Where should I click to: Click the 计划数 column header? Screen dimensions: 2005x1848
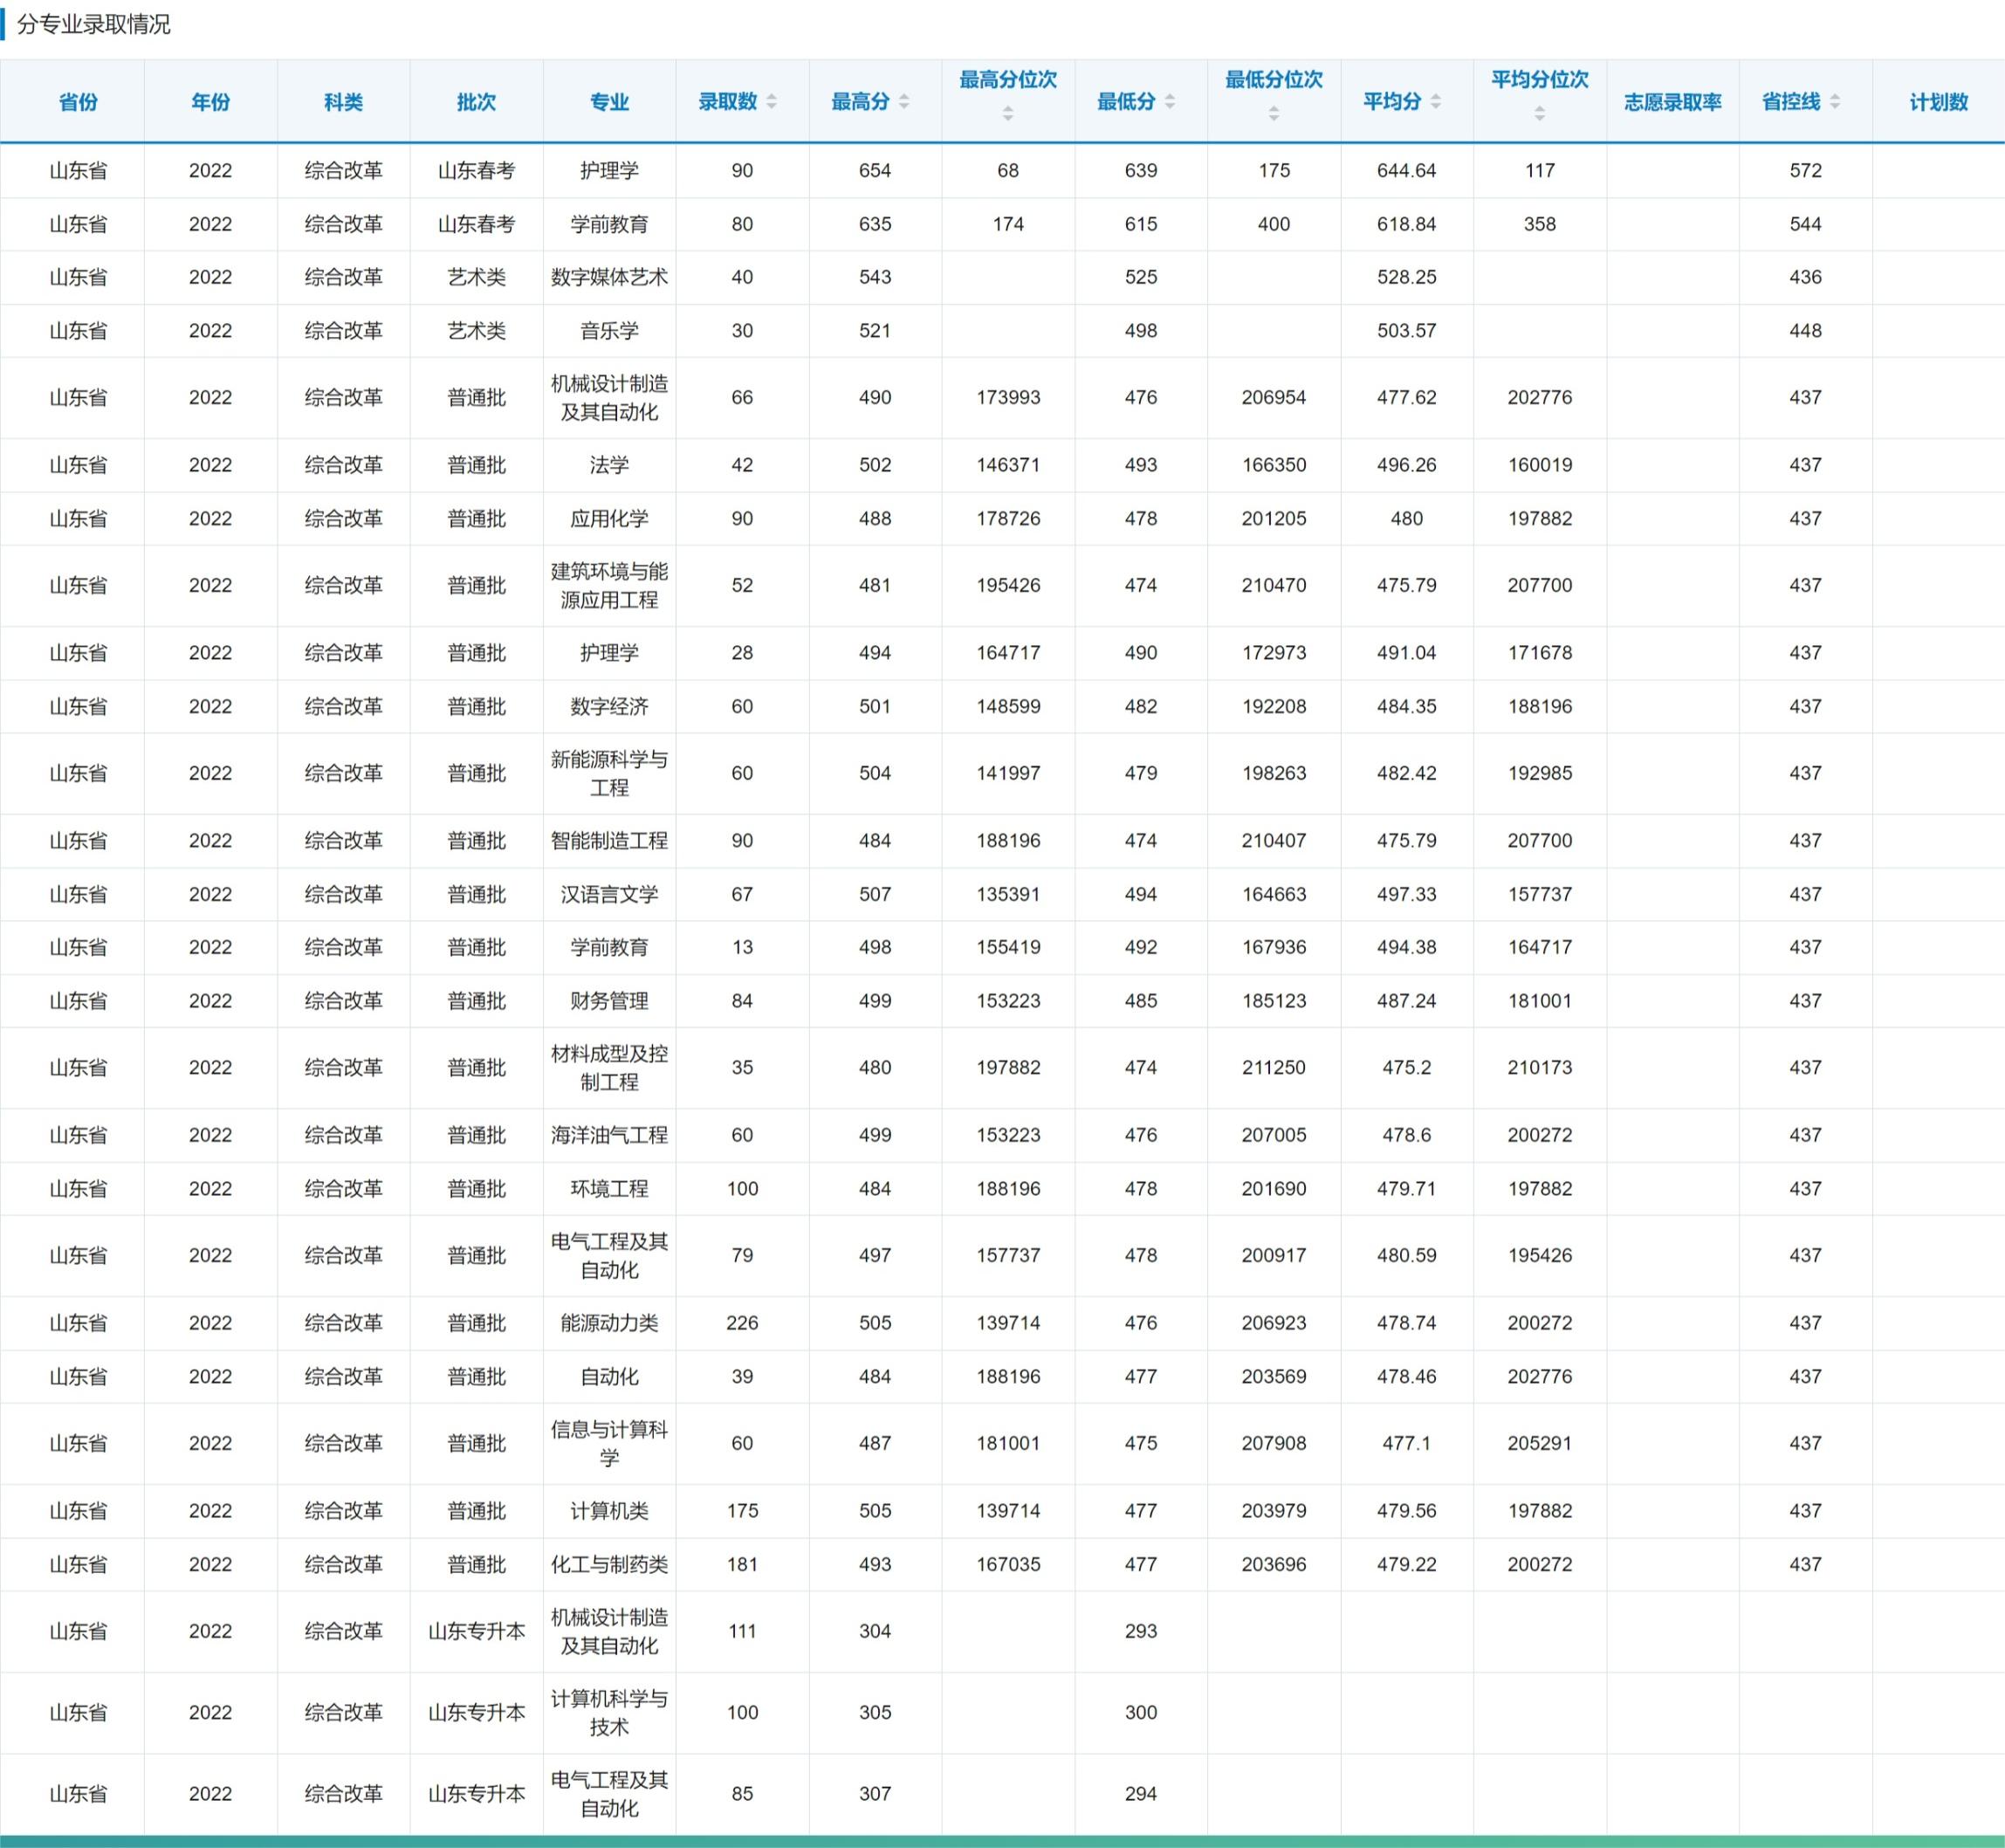point(1938,102)
